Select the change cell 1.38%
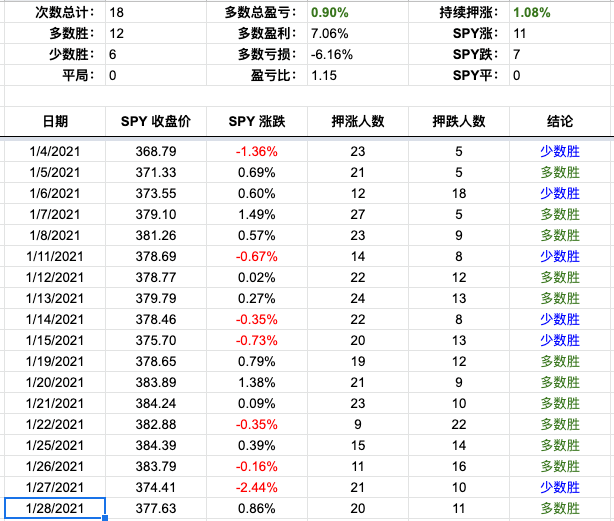This screenshot has width=614, height=521. pos(257,382)
